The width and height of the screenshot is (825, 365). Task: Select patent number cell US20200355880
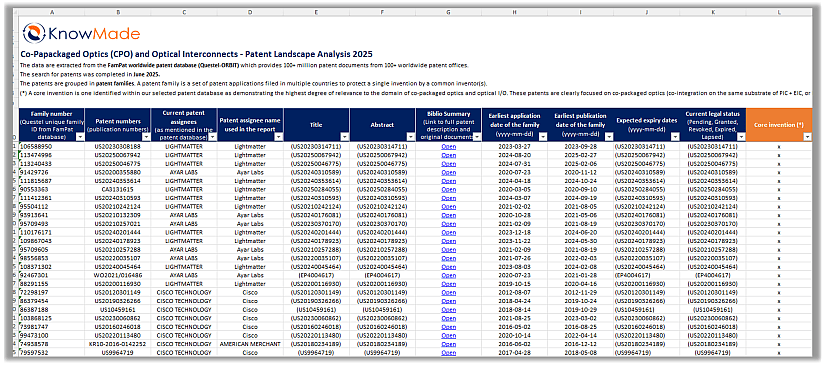point(117,172)
